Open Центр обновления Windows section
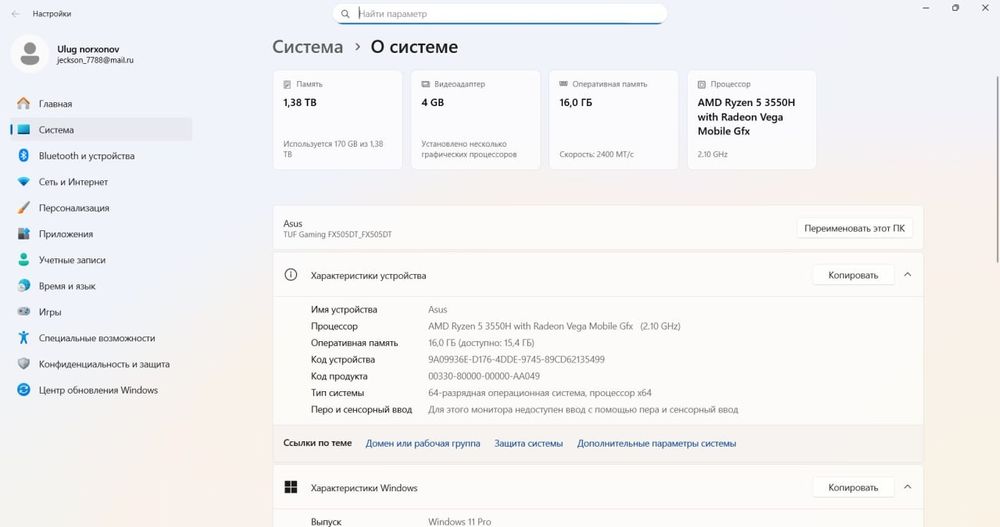The width and height of the screenshot is (1000, 527). click(101, 390)
